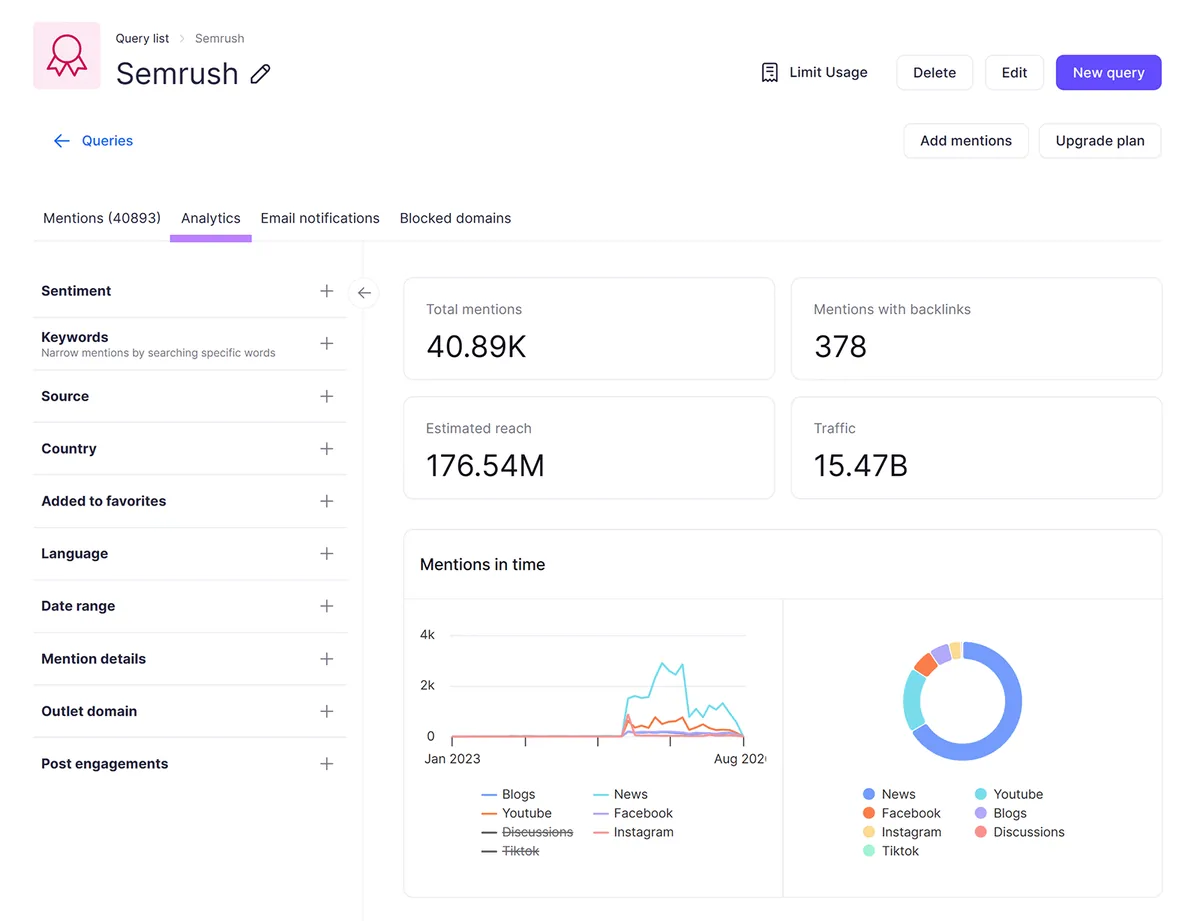This screenshot has height=921, width=1200.
Task: Click the Delete button
Action: tap(935, 73)
